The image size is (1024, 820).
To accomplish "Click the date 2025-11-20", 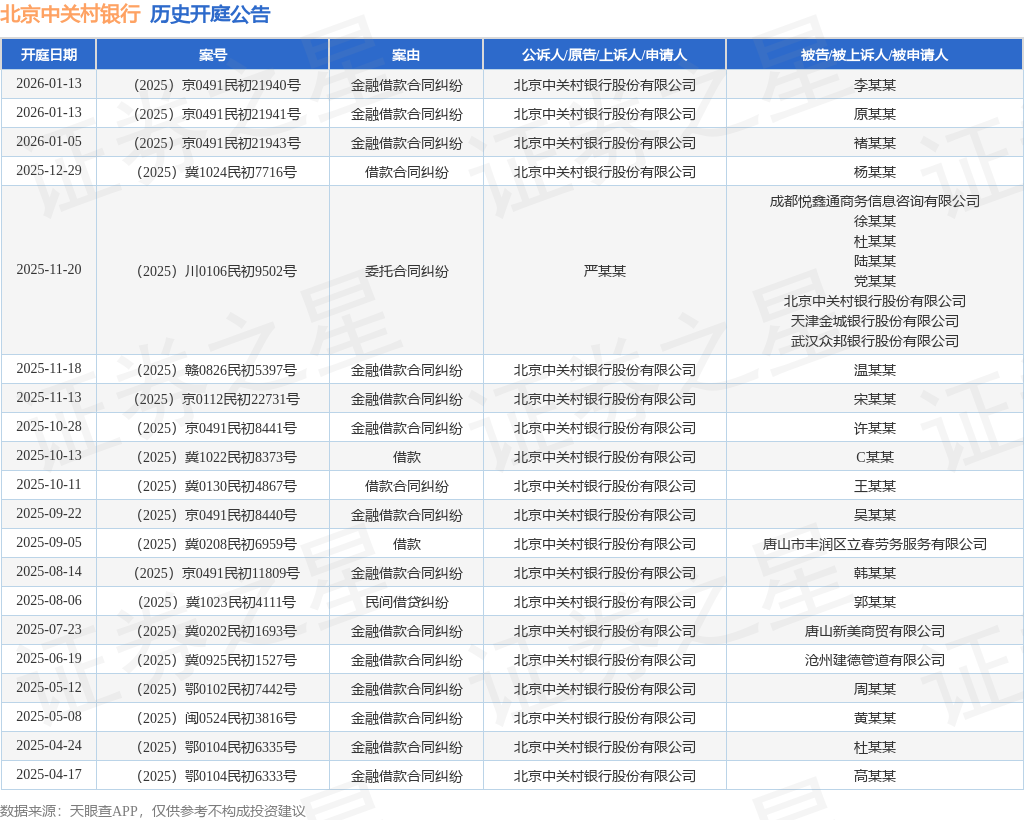I will [x=49, y=270].
